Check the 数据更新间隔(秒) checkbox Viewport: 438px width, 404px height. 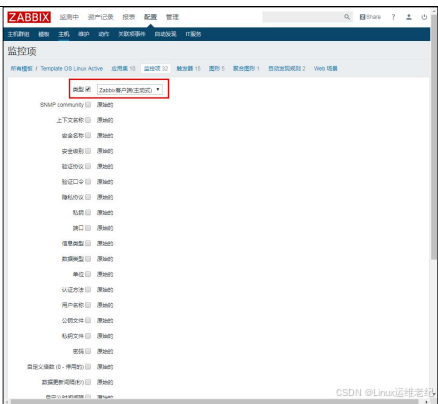click(88, 382)
